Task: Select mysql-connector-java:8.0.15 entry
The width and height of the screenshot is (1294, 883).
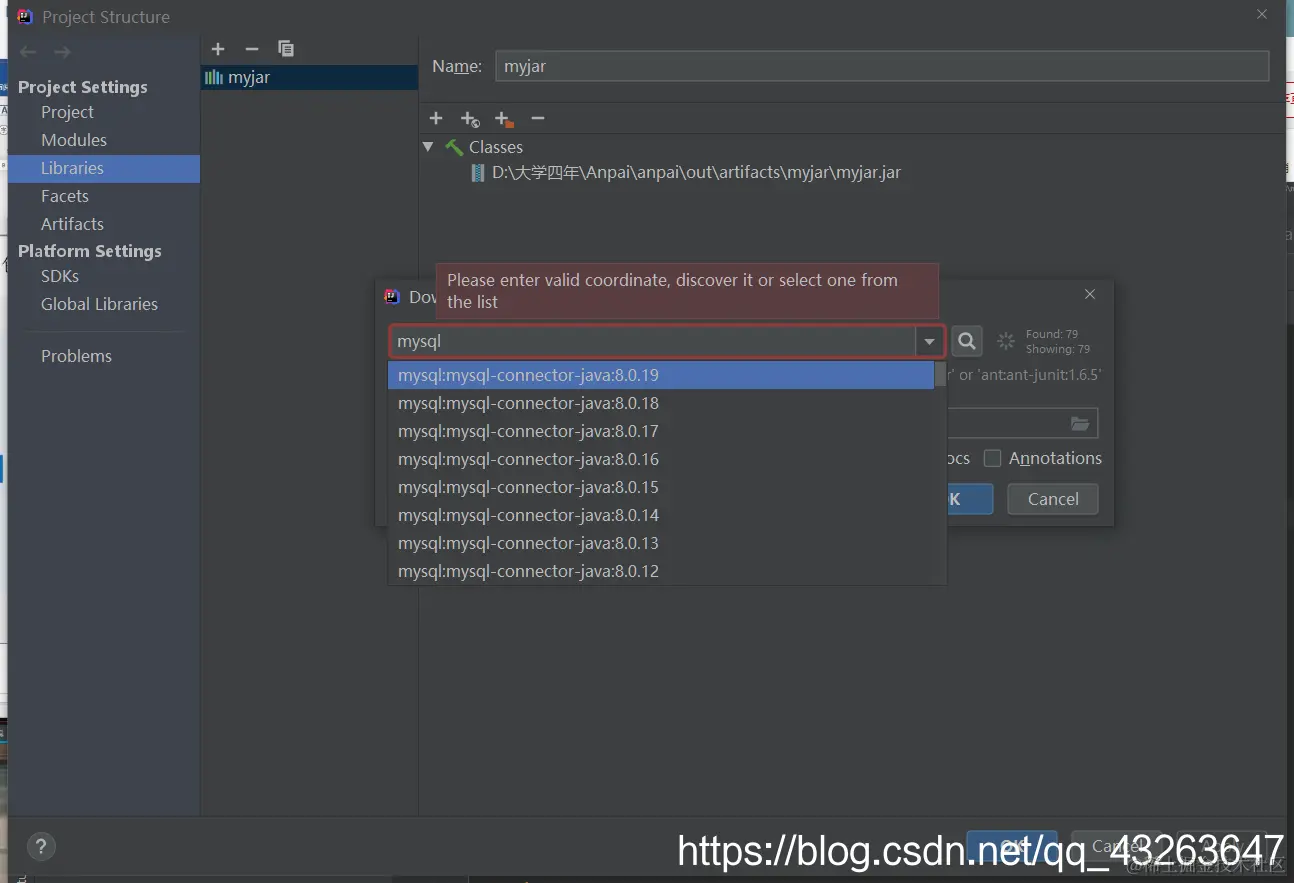Action: pos(661,487)
